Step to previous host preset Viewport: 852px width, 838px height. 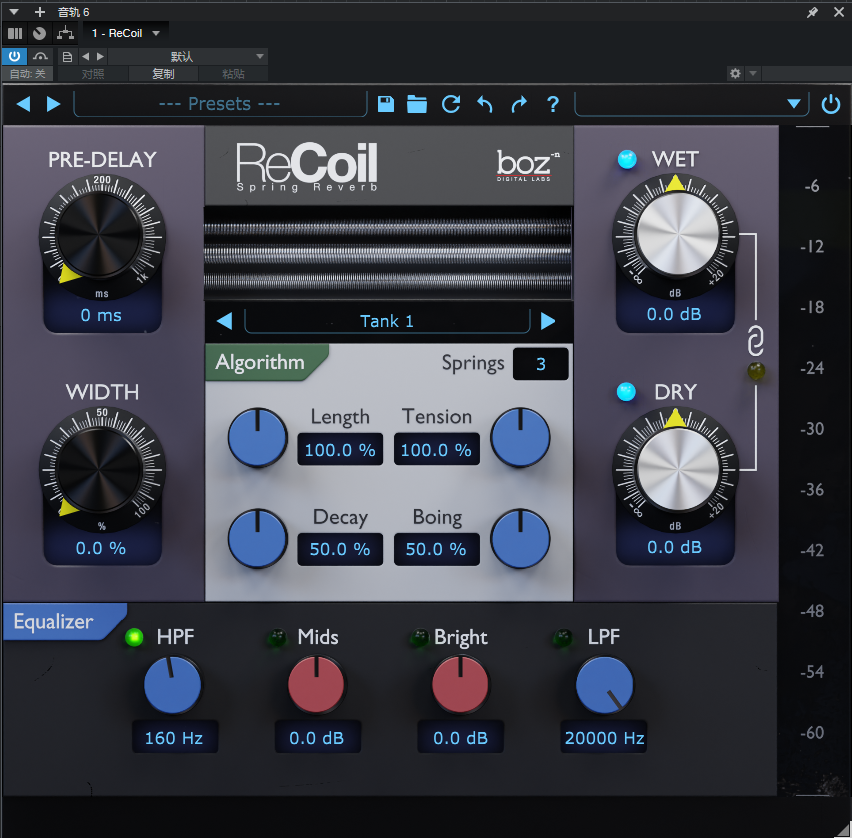[x=85, y=57]
